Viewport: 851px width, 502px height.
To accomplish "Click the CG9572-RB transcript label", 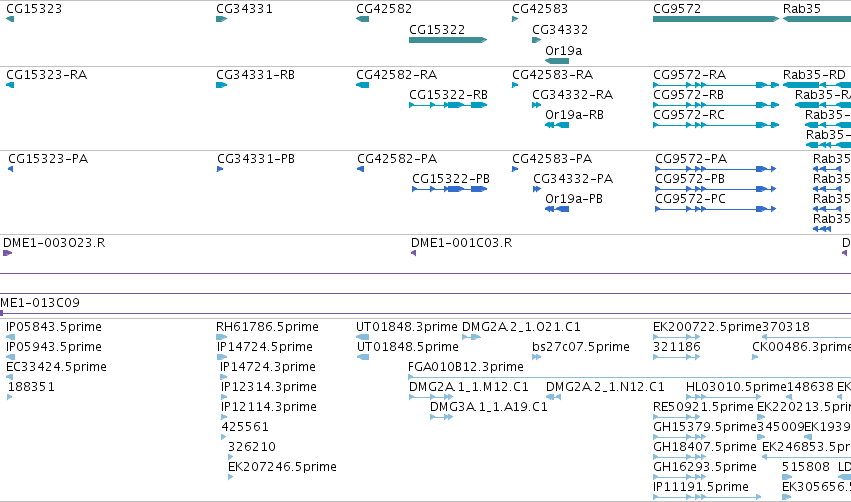I will (688, 94).
